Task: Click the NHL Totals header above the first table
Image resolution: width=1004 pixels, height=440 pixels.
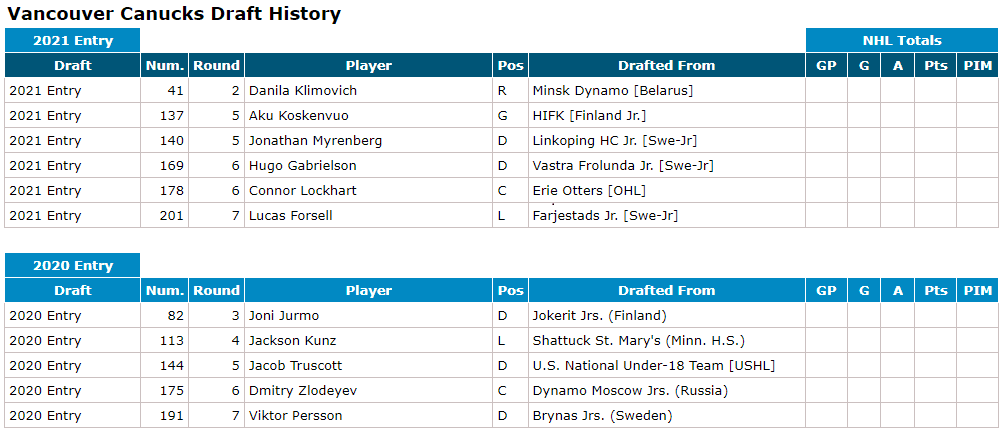Action: [902, 41]
